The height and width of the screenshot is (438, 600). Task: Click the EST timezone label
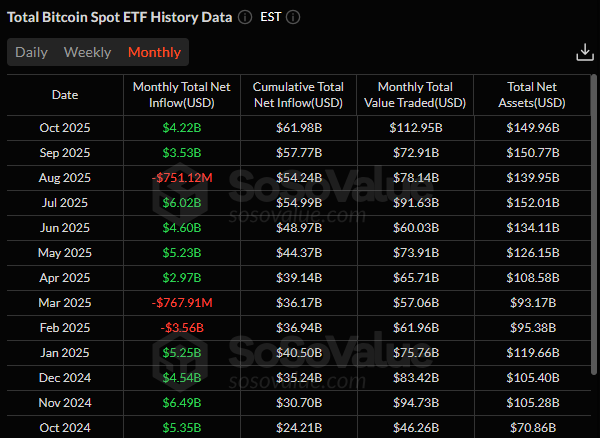[270, 18]
